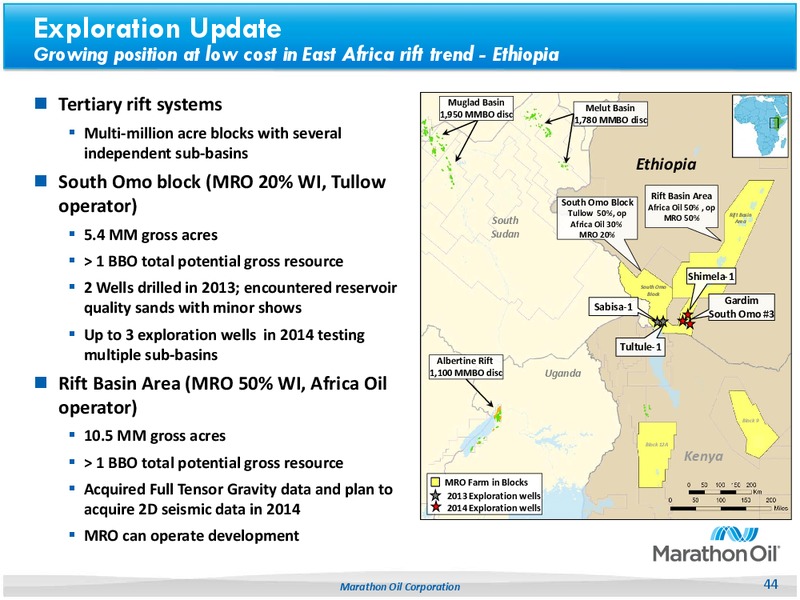
Task: Click the slide number 44
Action: 770,584
